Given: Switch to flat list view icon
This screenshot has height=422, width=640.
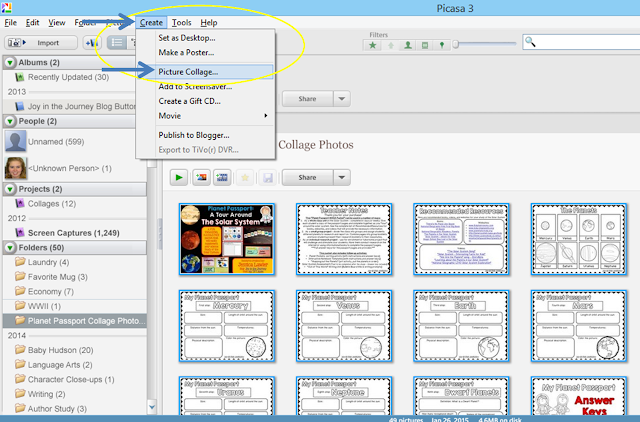Looking at the screenshot, I should [117, 42].
